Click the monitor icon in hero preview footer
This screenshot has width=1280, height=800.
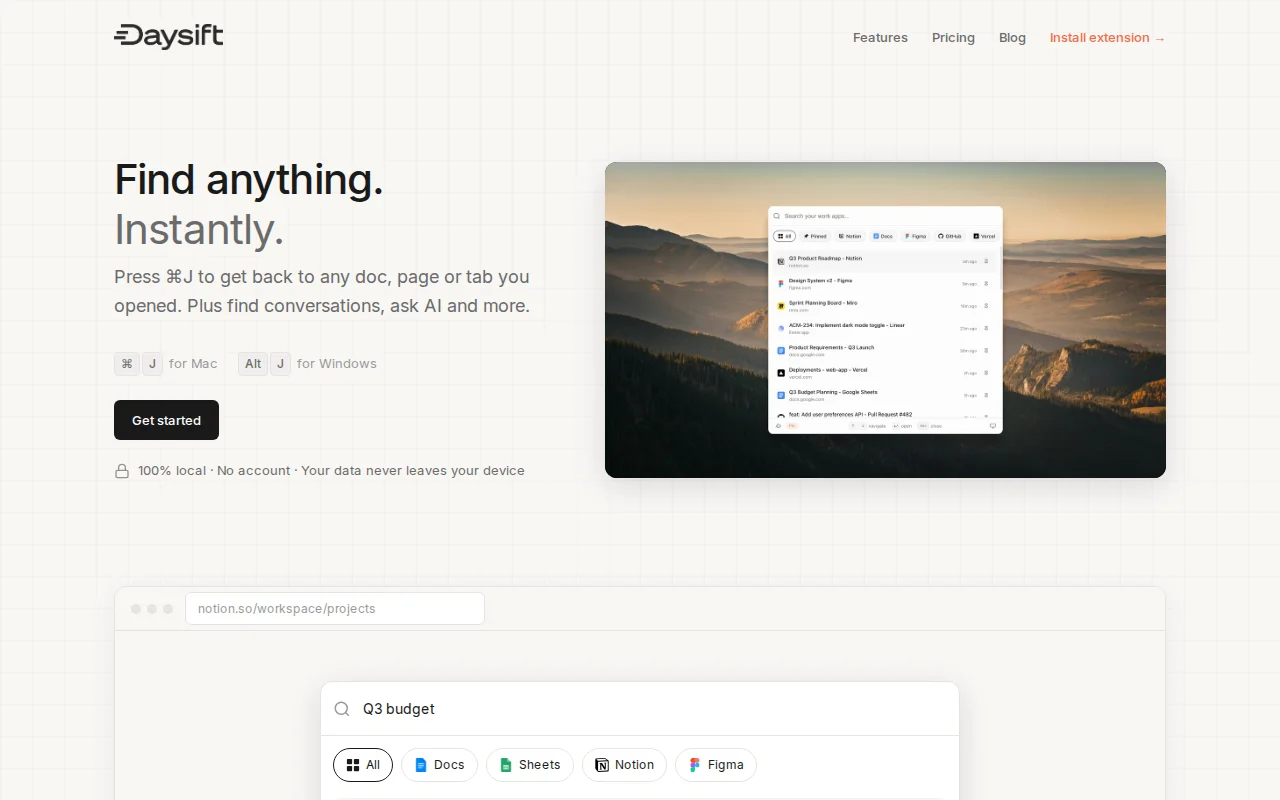tap(993, 426)
